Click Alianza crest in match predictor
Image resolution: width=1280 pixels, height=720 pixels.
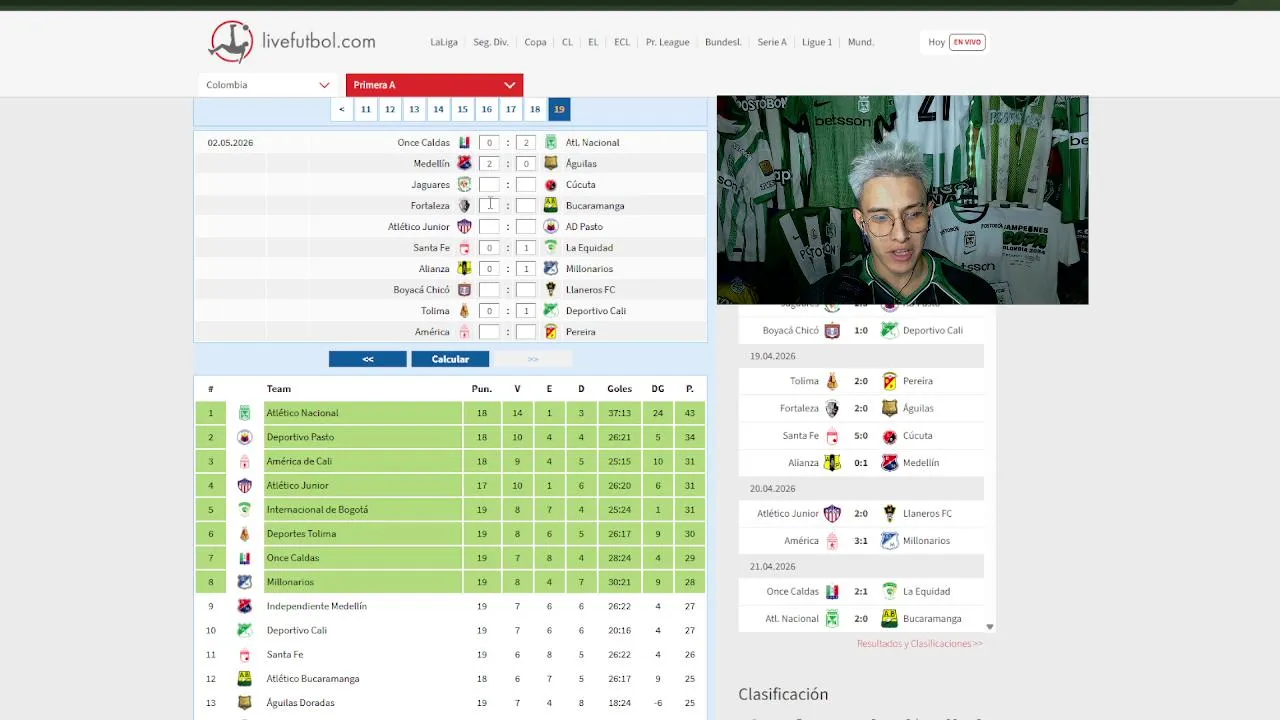pos(464,269)
